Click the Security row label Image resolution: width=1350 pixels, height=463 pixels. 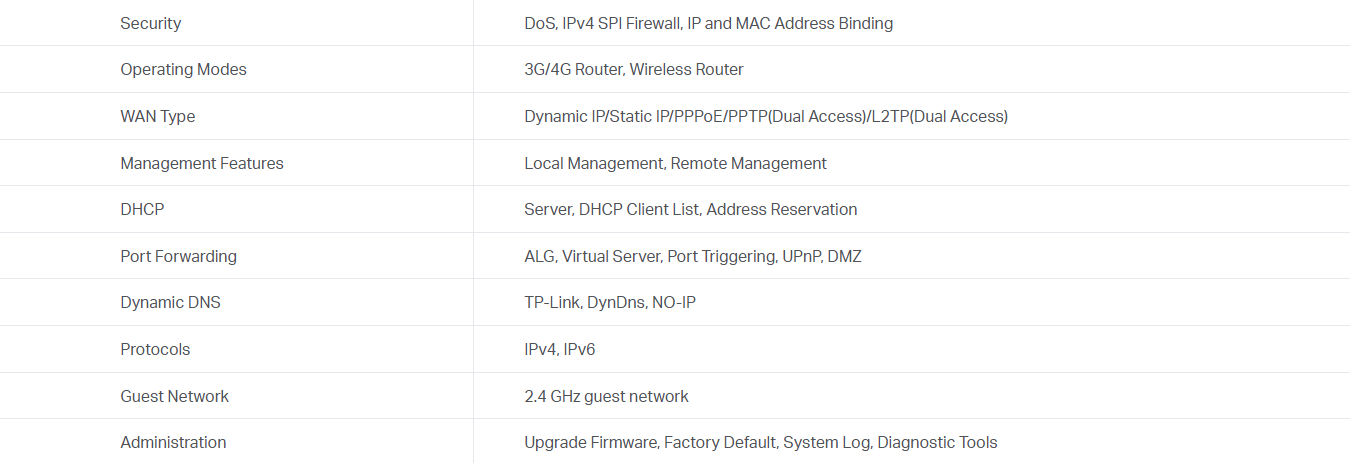pos(151,23)
